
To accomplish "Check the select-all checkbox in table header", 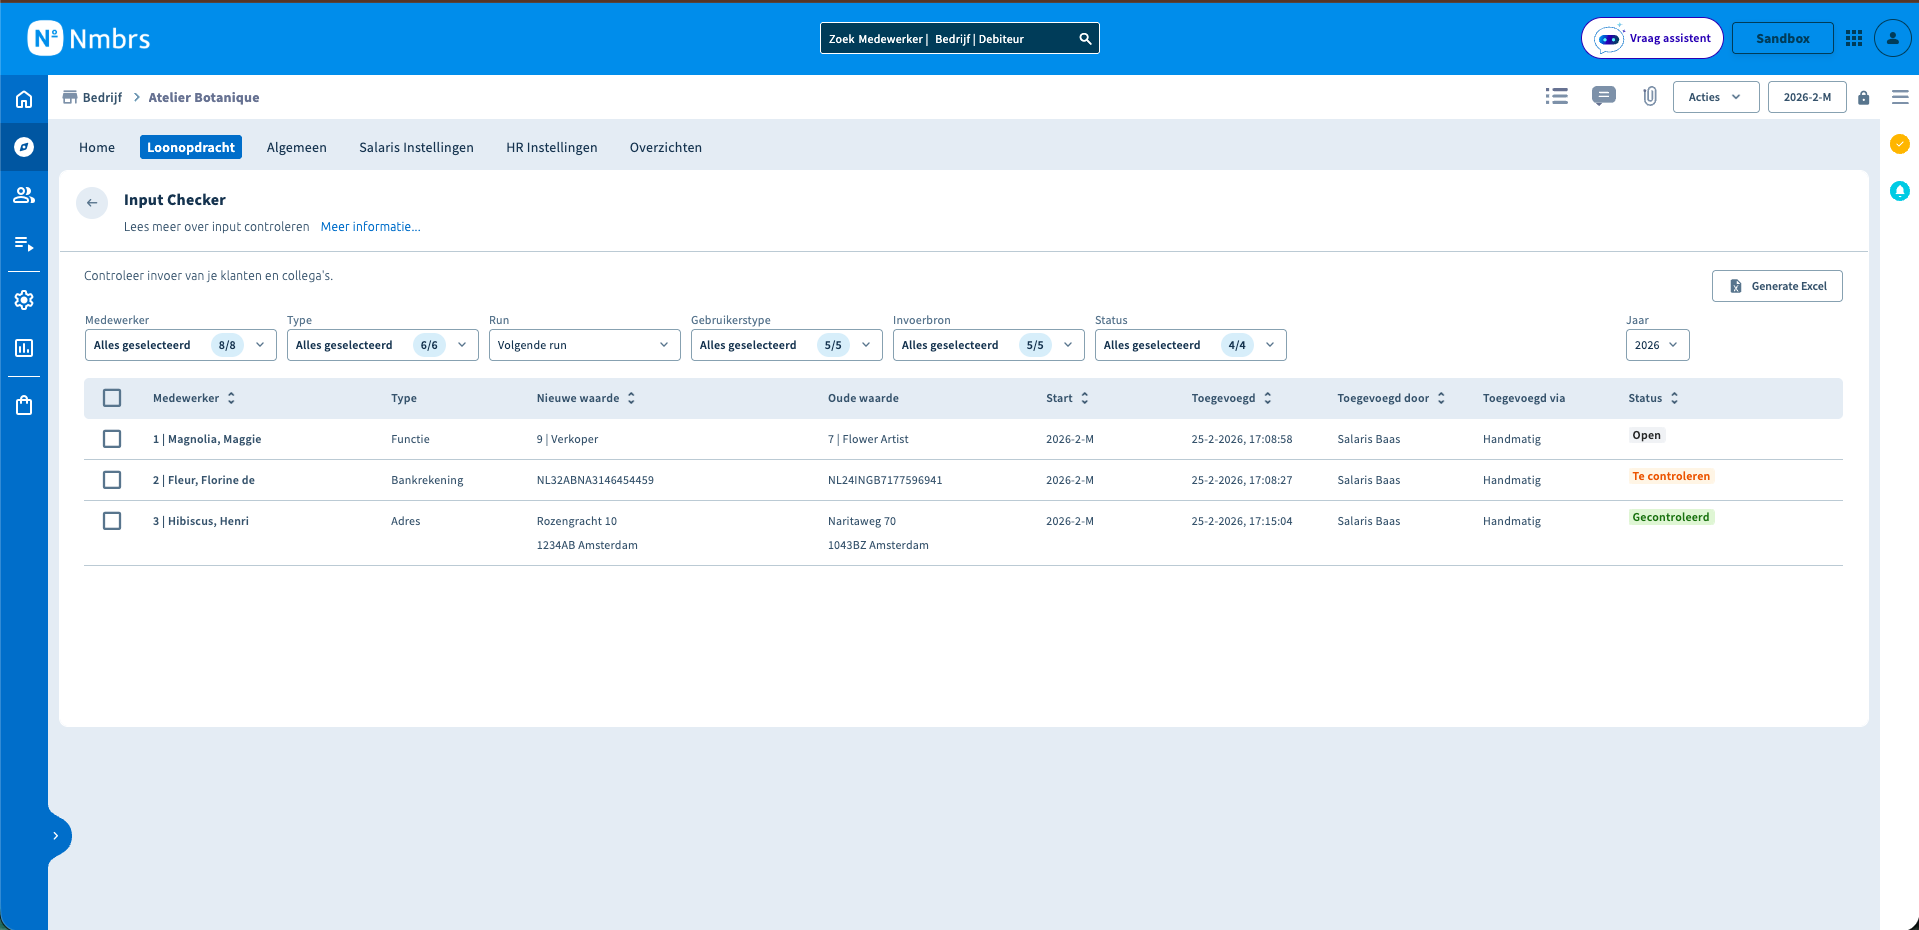I will (112, 398).
